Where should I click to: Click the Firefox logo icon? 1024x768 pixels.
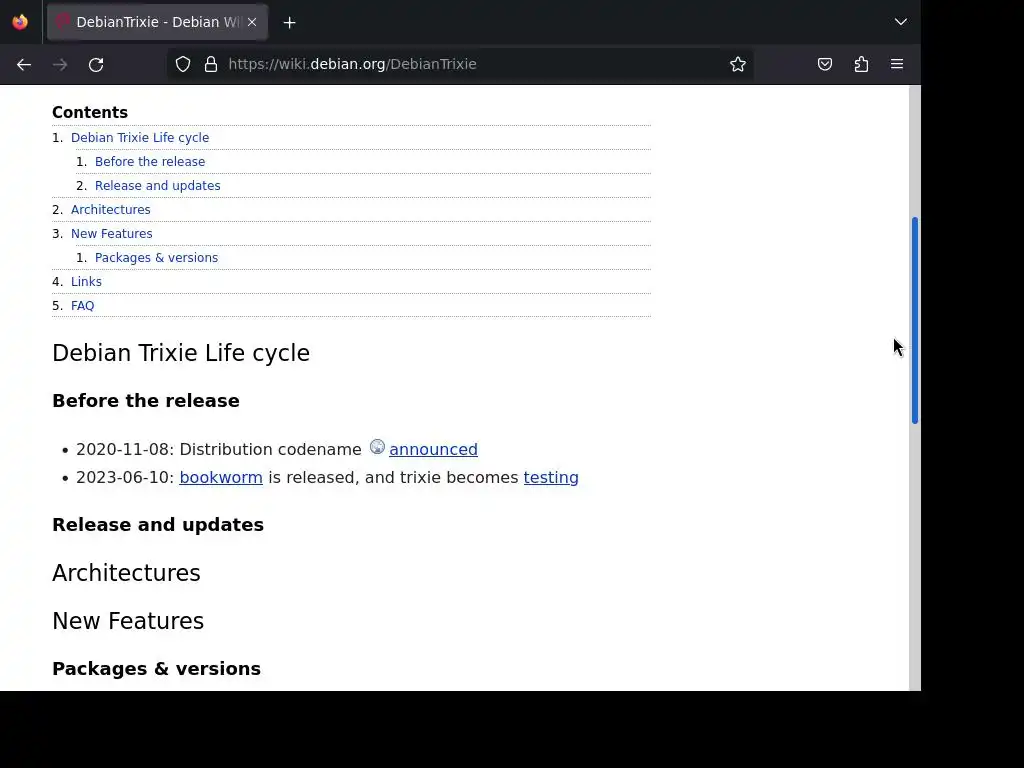tap(20, 22)
